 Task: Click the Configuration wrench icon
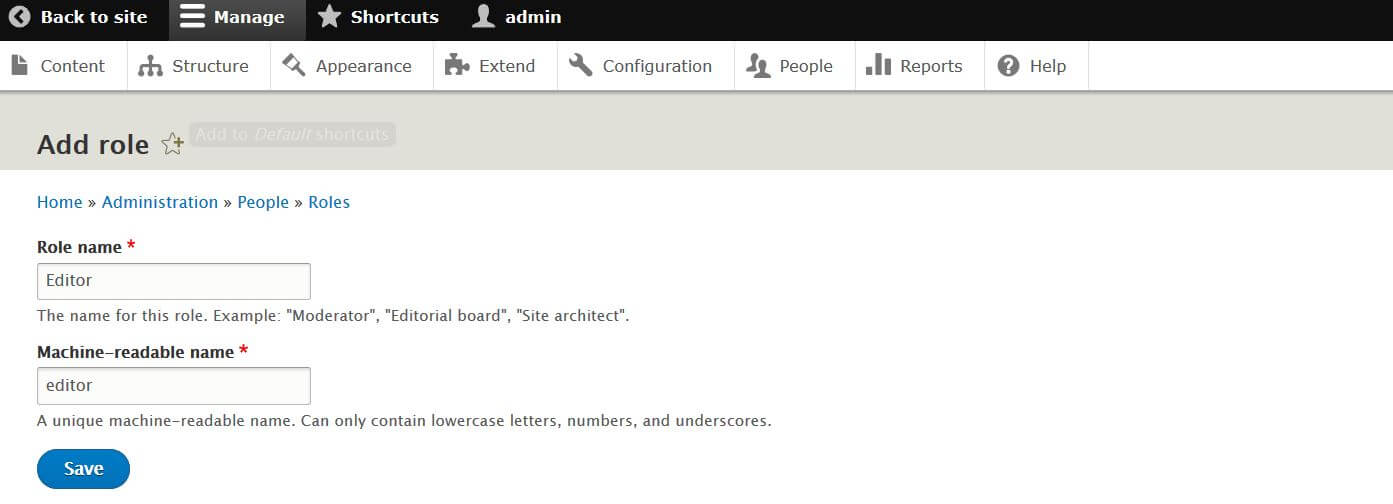pyautogui.click(x=581, y=65)
